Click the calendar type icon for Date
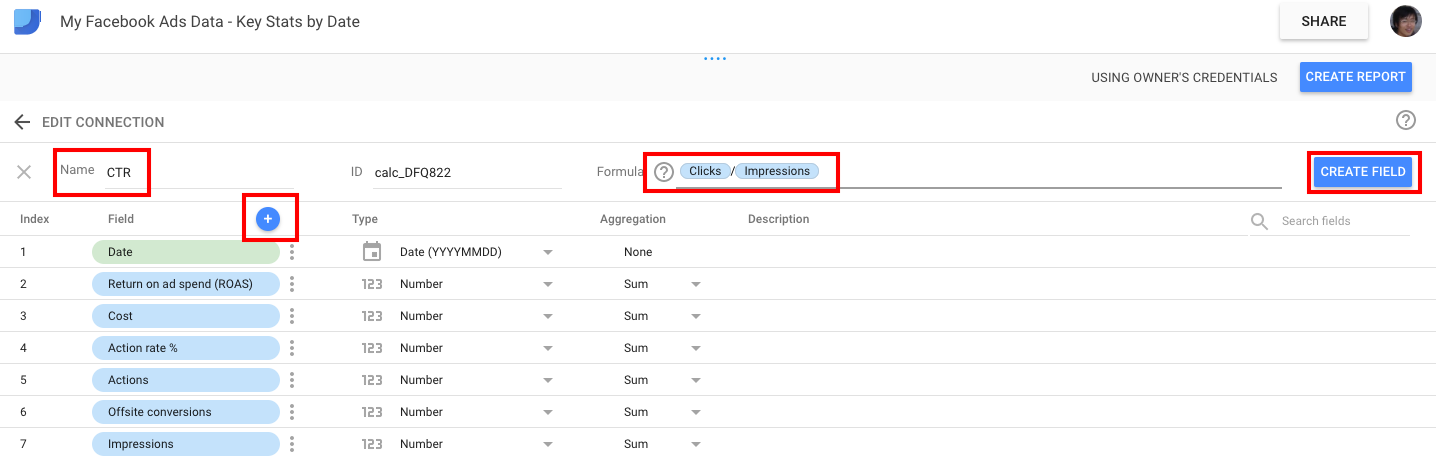Image resolution: width=1436 pixels, height=458 pixels. click(372, 252)
